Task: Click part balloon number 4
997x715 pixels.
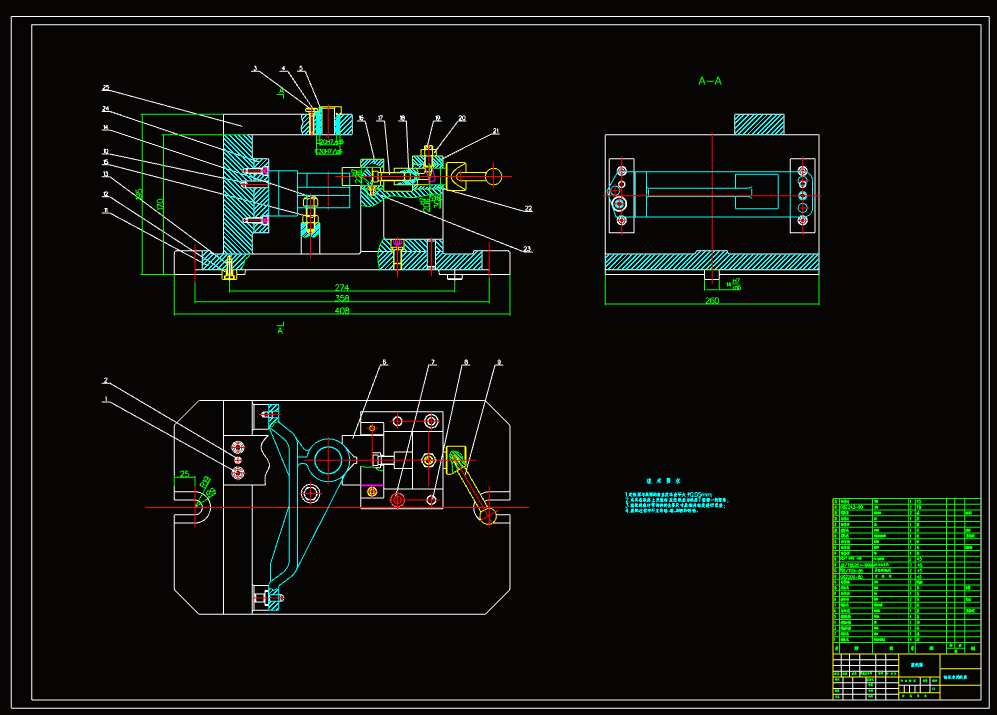Action: point(283,69)
